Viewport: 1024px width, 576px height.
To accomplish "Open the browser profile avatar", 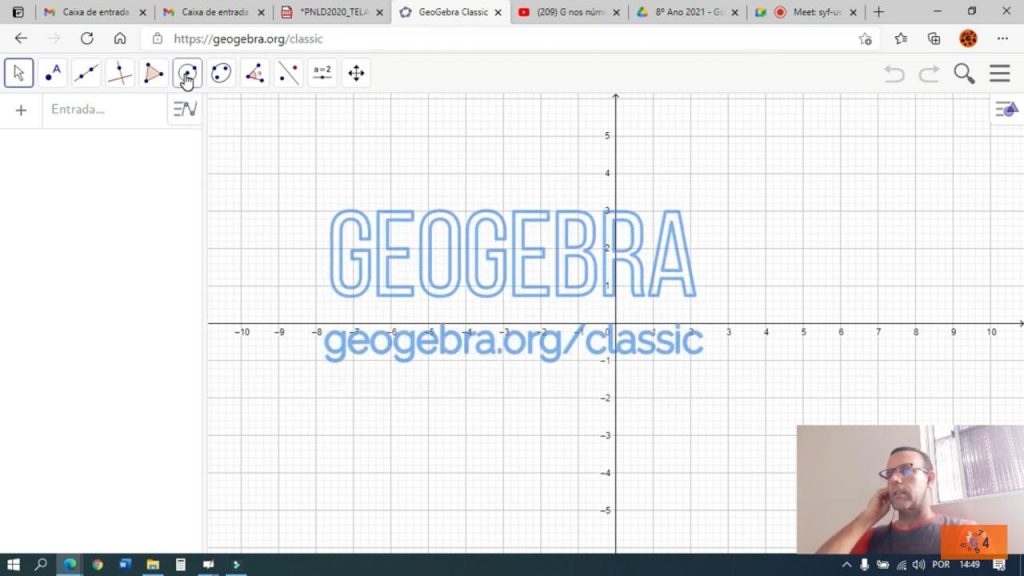I will 968,39.
